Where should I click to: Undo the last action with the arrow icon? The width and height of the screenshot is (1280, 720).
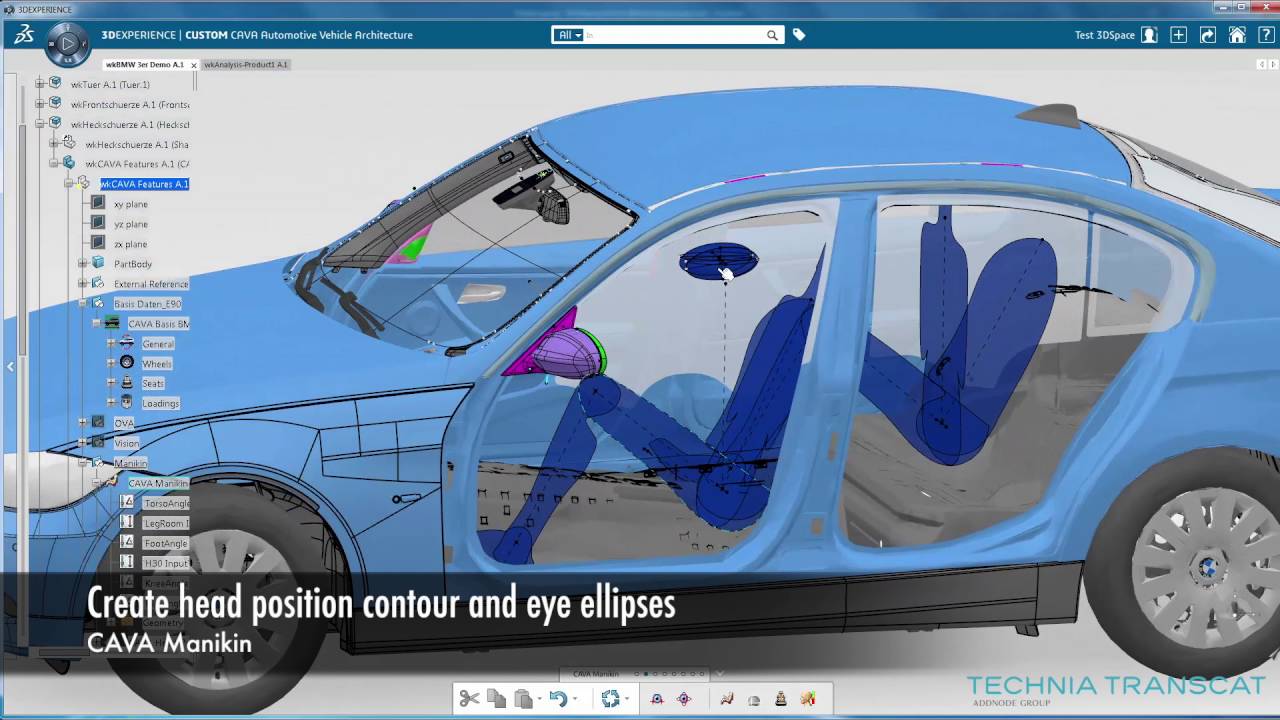click(558, 699)
